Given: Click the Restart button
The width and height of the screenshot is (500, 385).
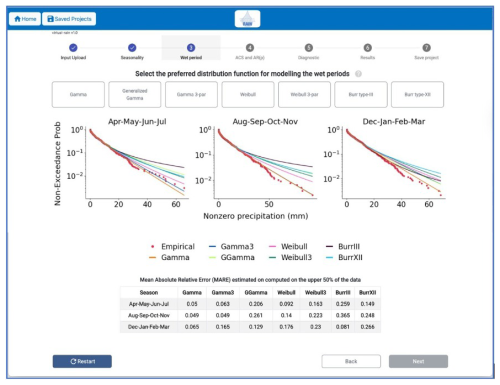Looking at the screenshot, I should pos(82,361).
